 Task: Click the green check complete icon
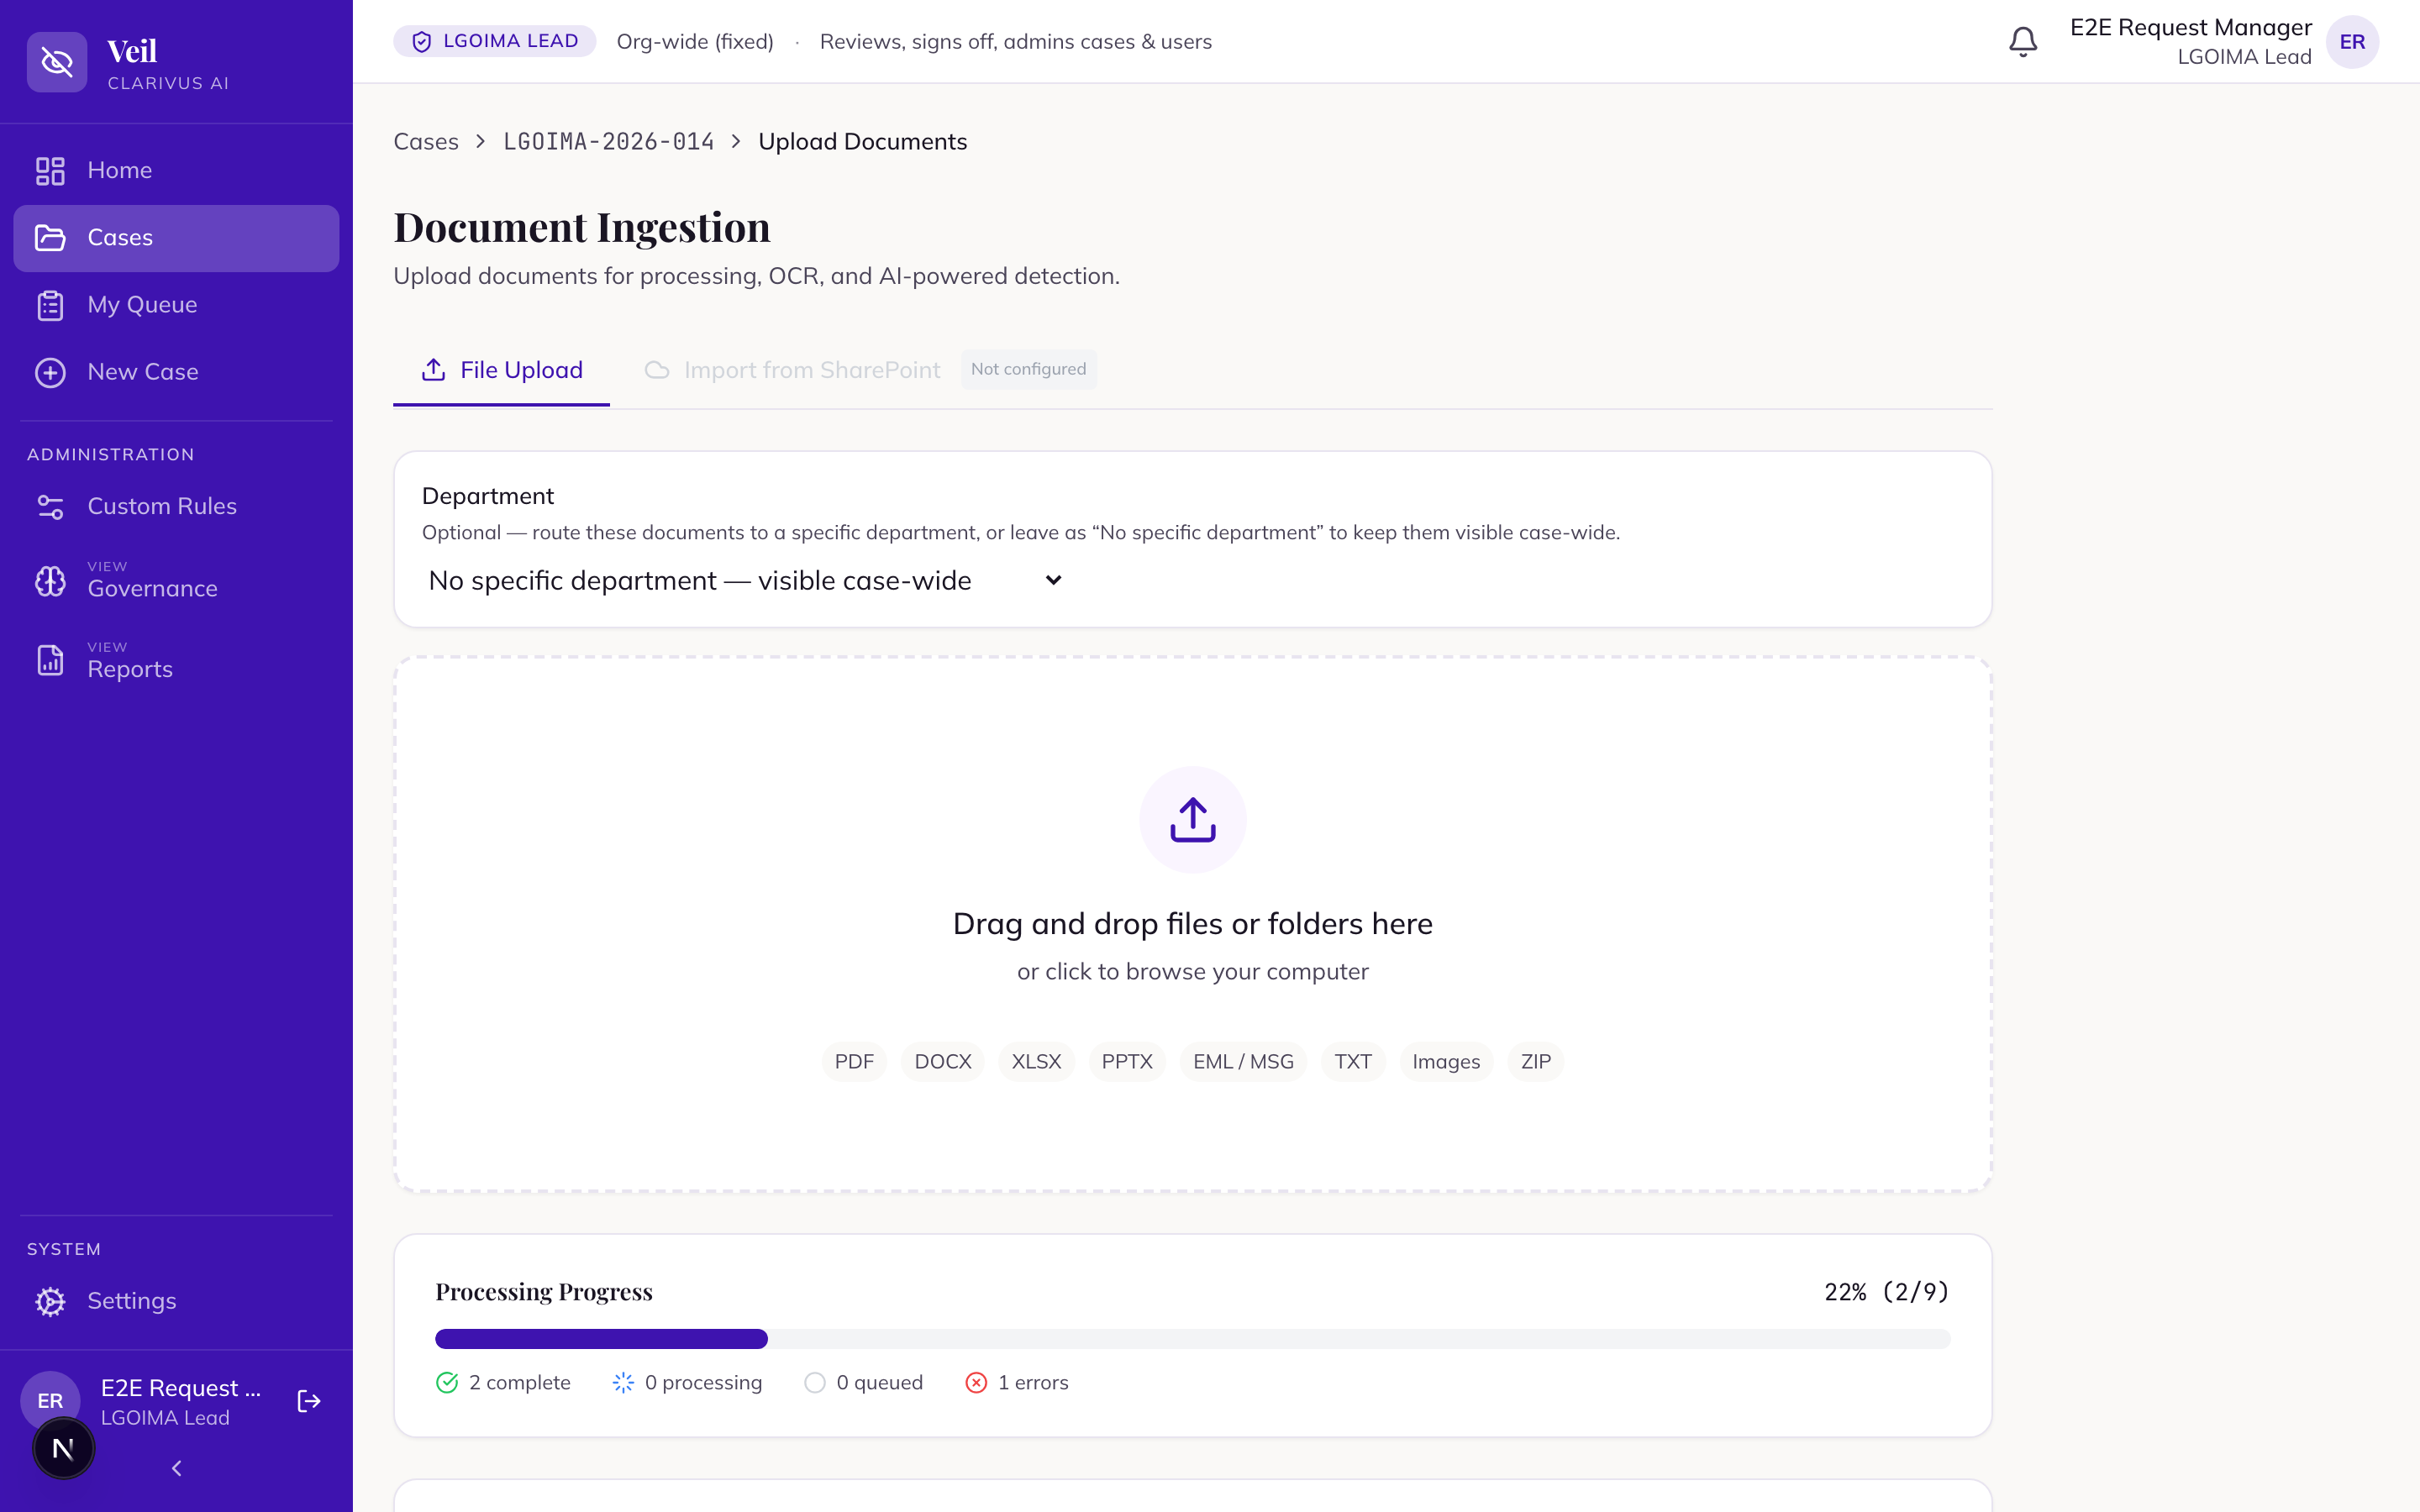447,1383
